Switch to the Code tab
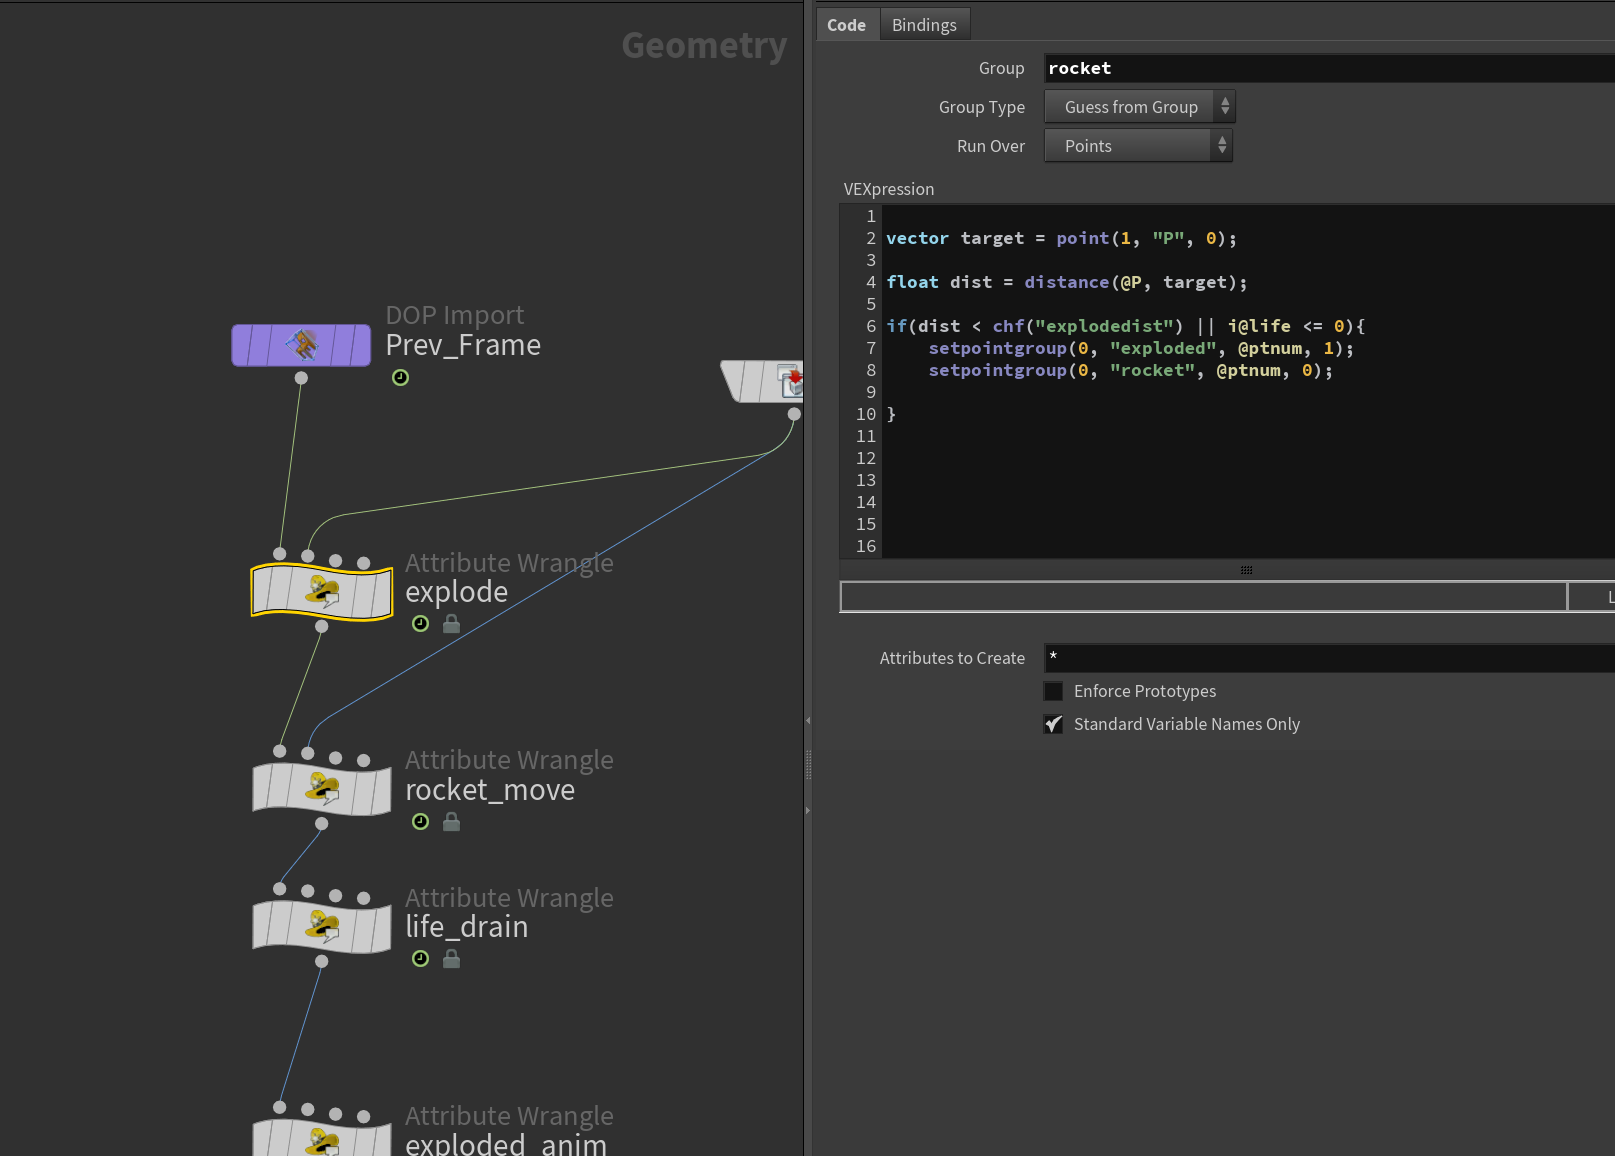 click(x=846, y=25)
